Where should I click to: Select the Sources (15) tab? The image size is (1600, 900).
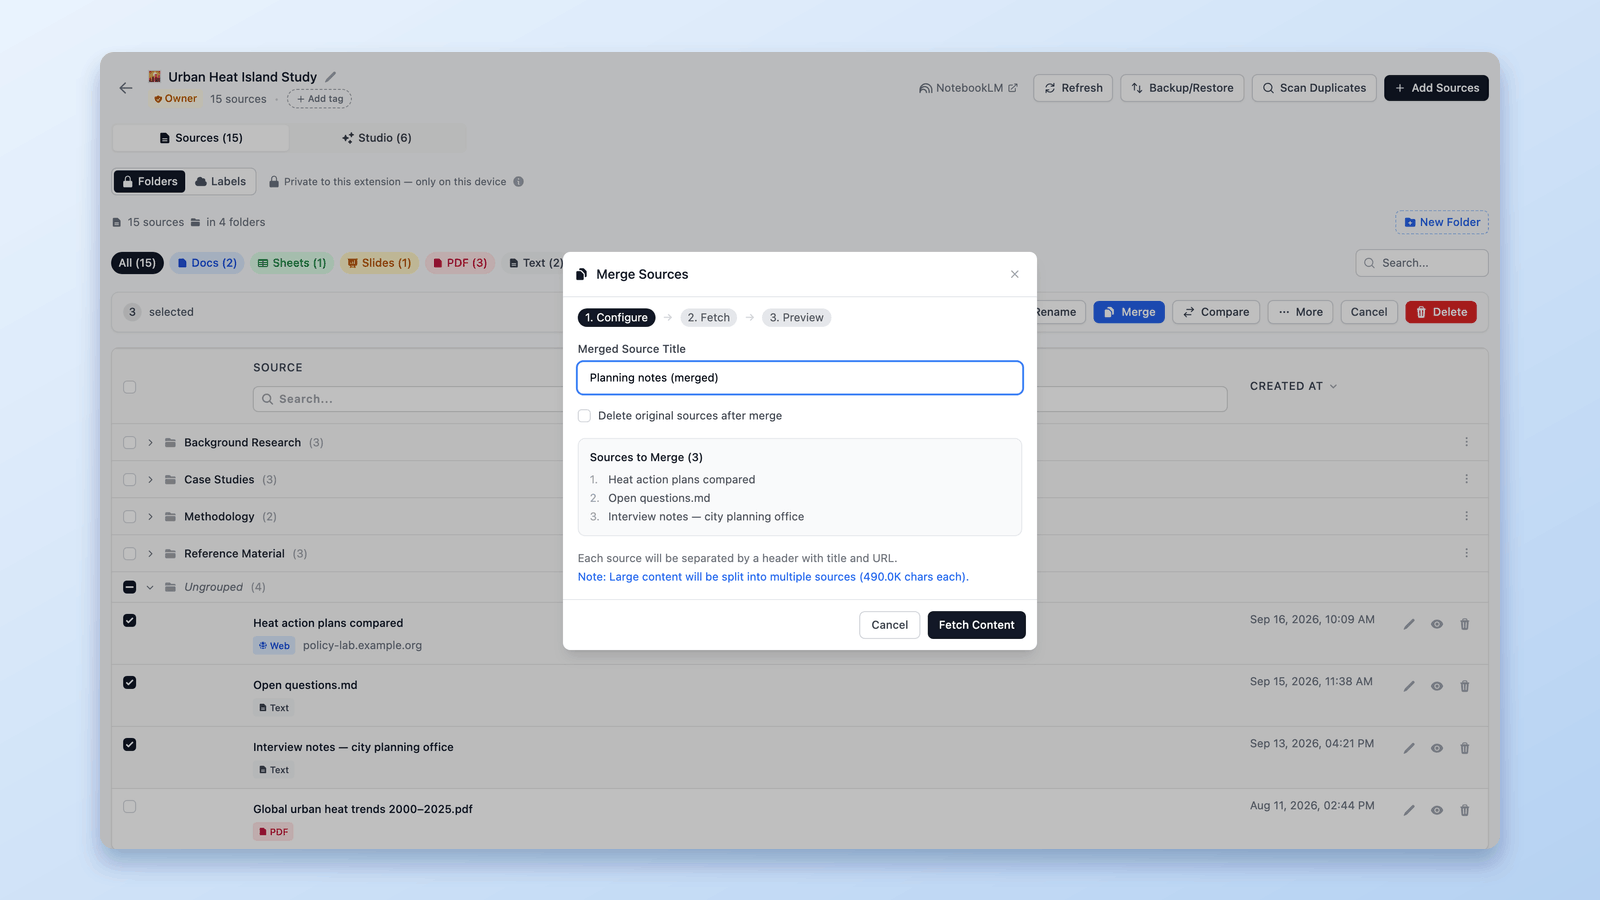tap(201, 138)
